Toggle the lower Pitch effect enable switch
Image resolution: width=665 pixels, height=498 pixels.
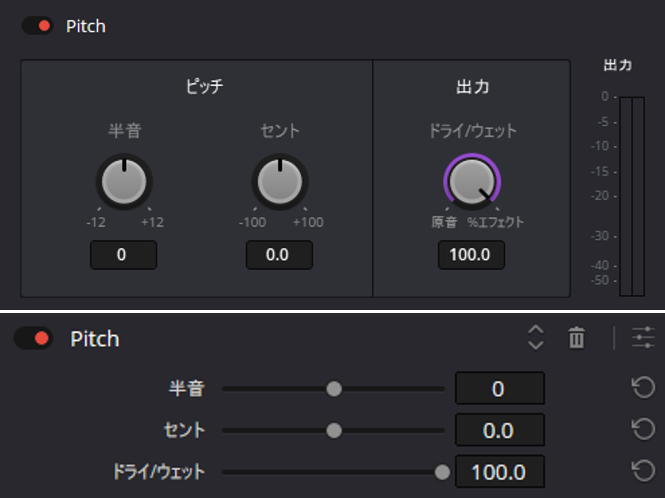coord(34,339)
